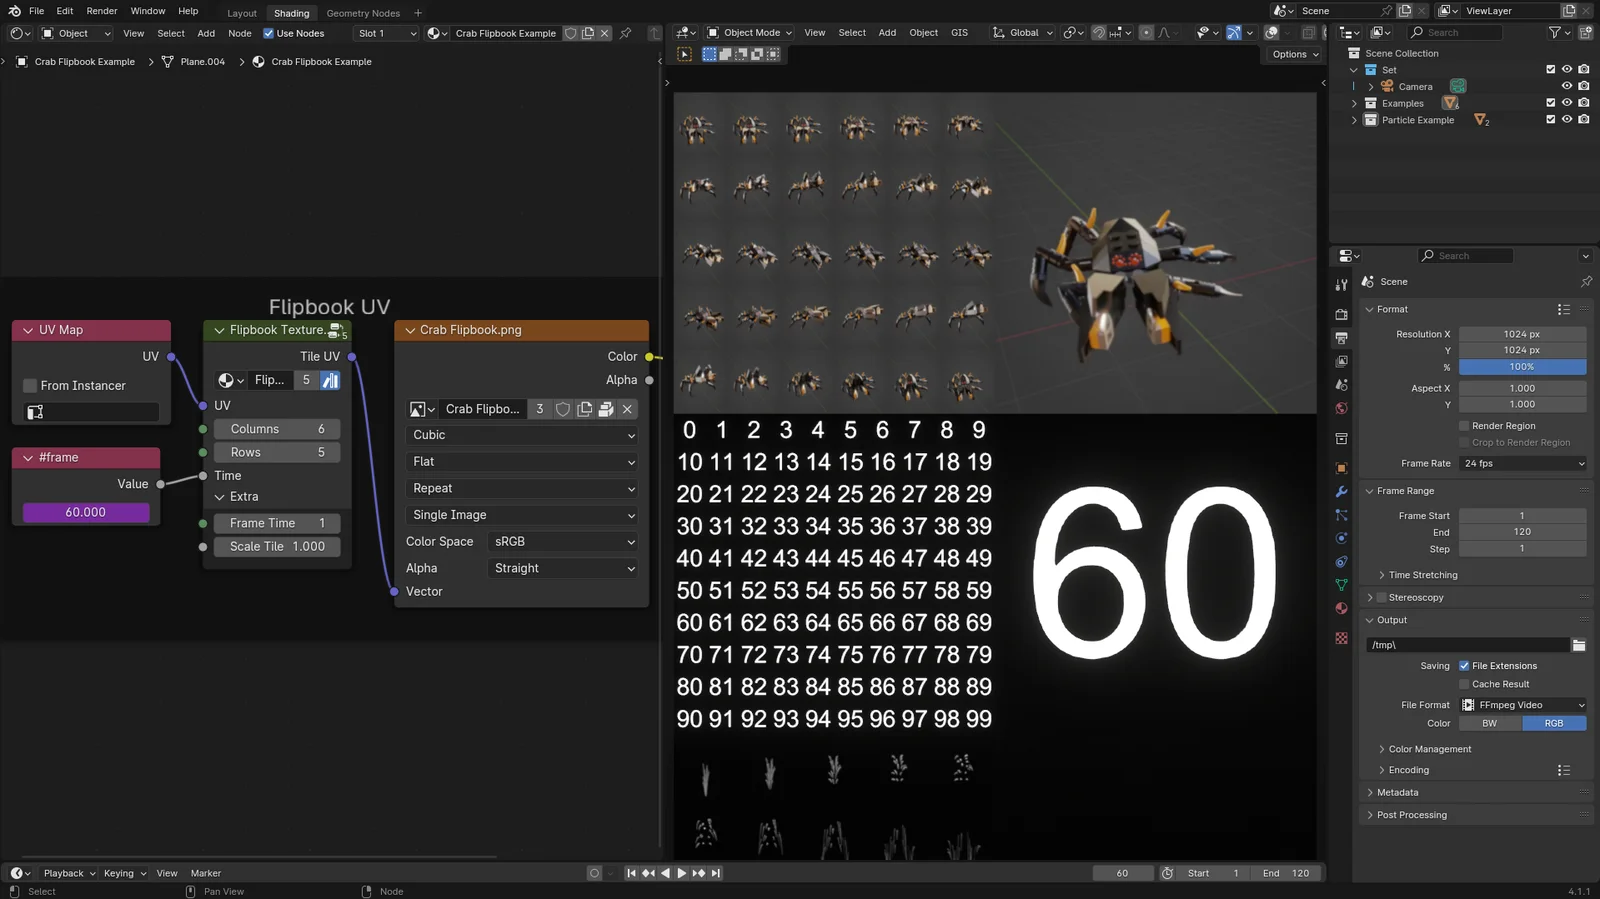The image size is (1600, 899).
Task: Disable the File Extensions checkbox
Action: point(1464,666)
